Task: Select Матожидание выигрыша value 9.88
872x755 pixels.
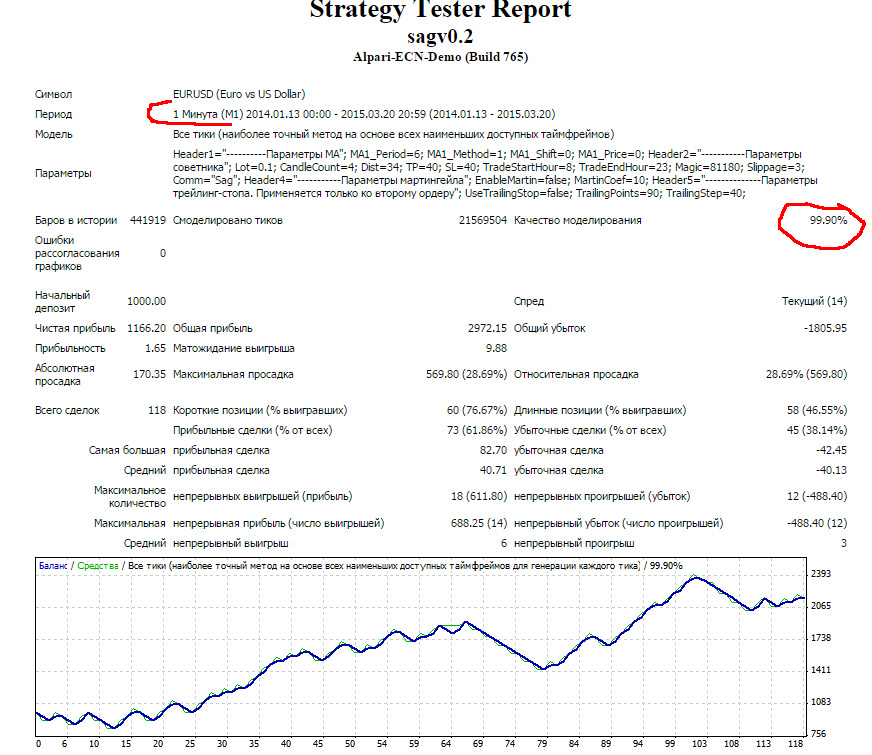Action: pyautogui.click(x=496, y=348)
